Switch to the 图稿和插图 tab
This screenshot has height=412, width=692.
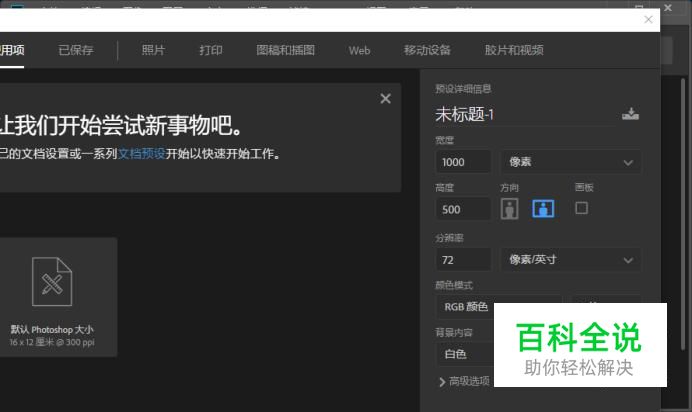click(286, 50)
